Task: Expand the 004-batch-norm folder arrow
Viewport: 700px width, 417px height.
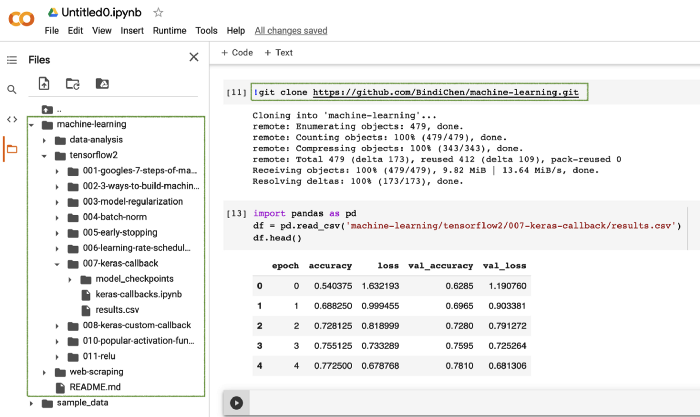Action: click(57, 218)
